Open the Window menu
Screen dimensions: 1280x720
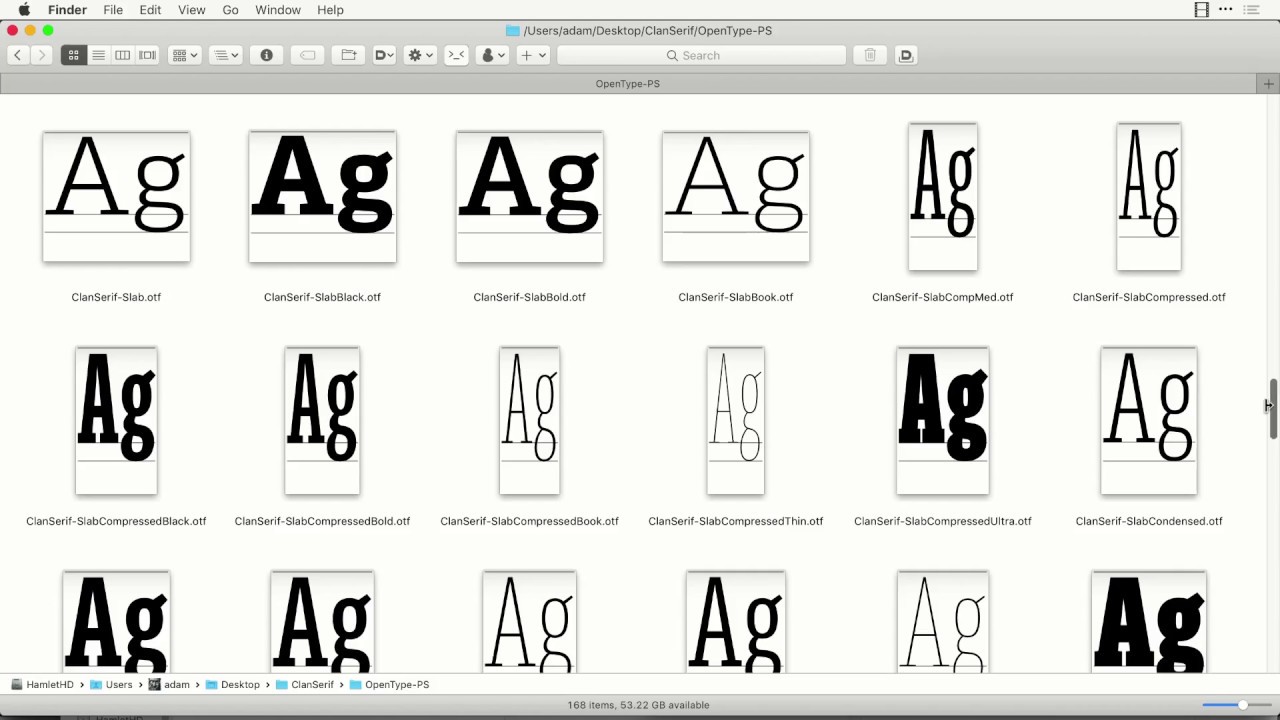pos(278,10)
